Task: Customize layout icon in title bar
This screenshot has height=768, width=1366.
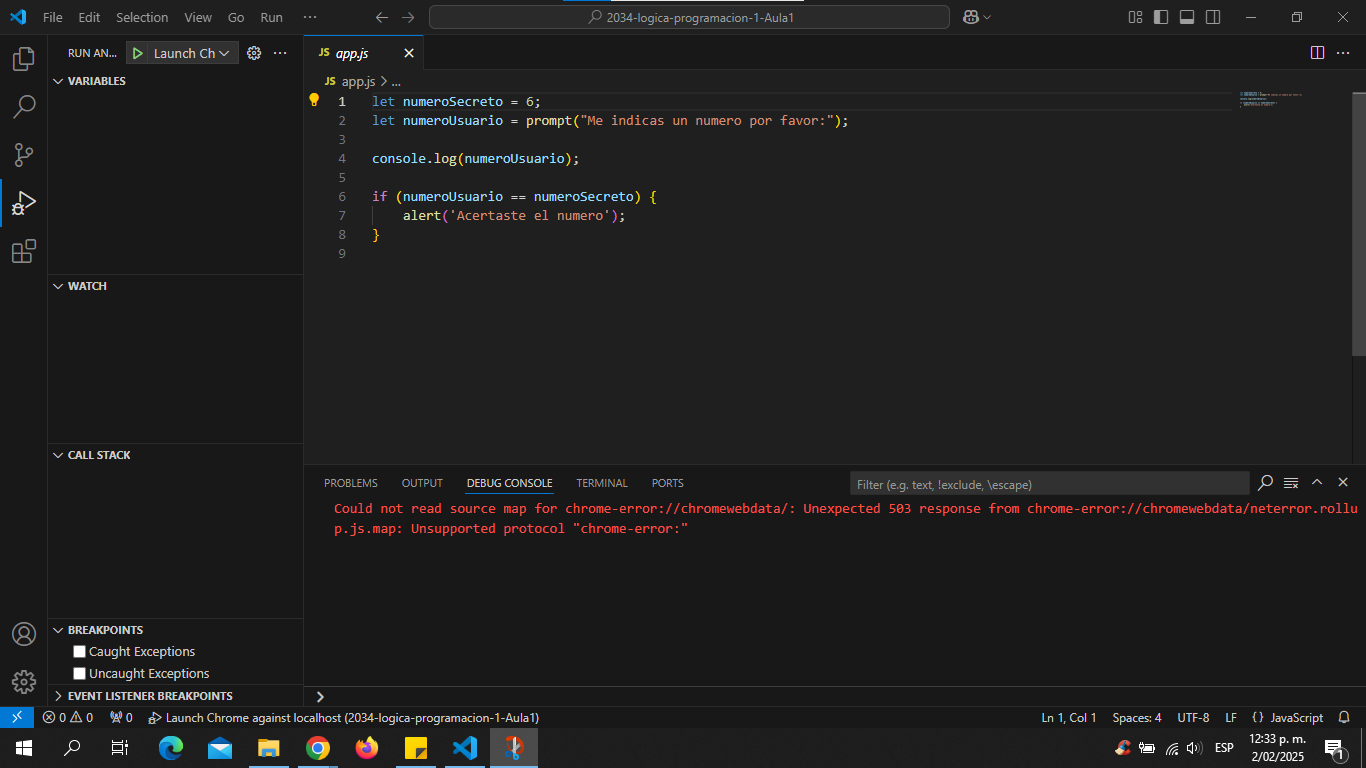Action: pos(1135,17)
